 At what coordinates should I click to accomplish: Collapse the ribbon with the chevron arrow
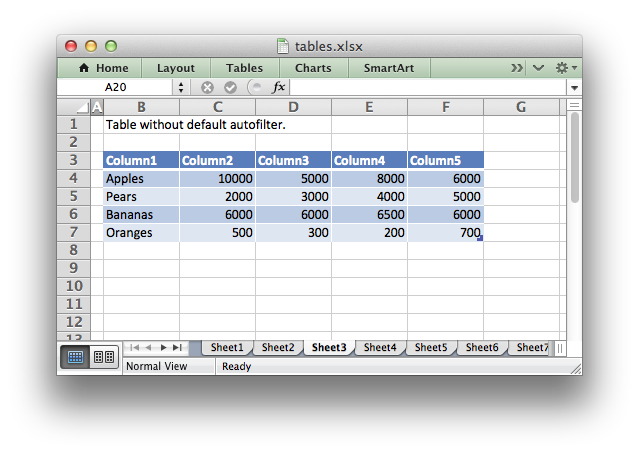(x=538, y=68)
